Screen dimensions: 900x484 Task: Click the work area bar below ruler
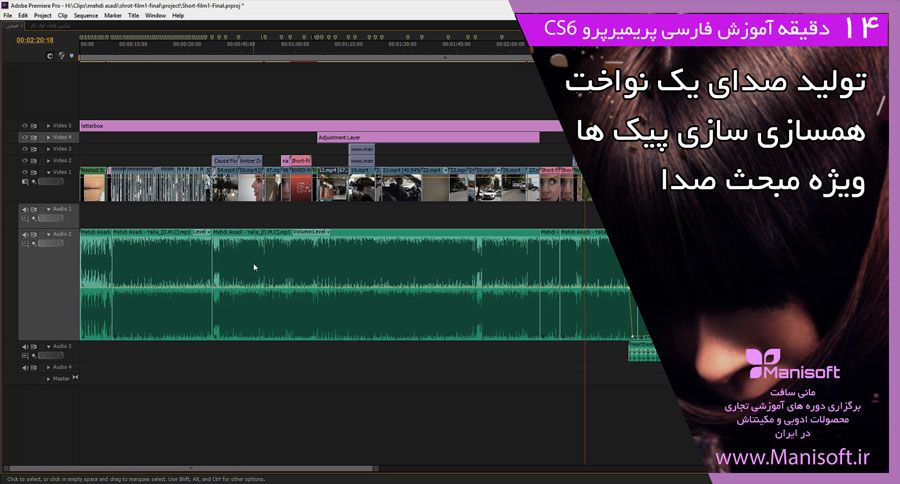point(304,57)
